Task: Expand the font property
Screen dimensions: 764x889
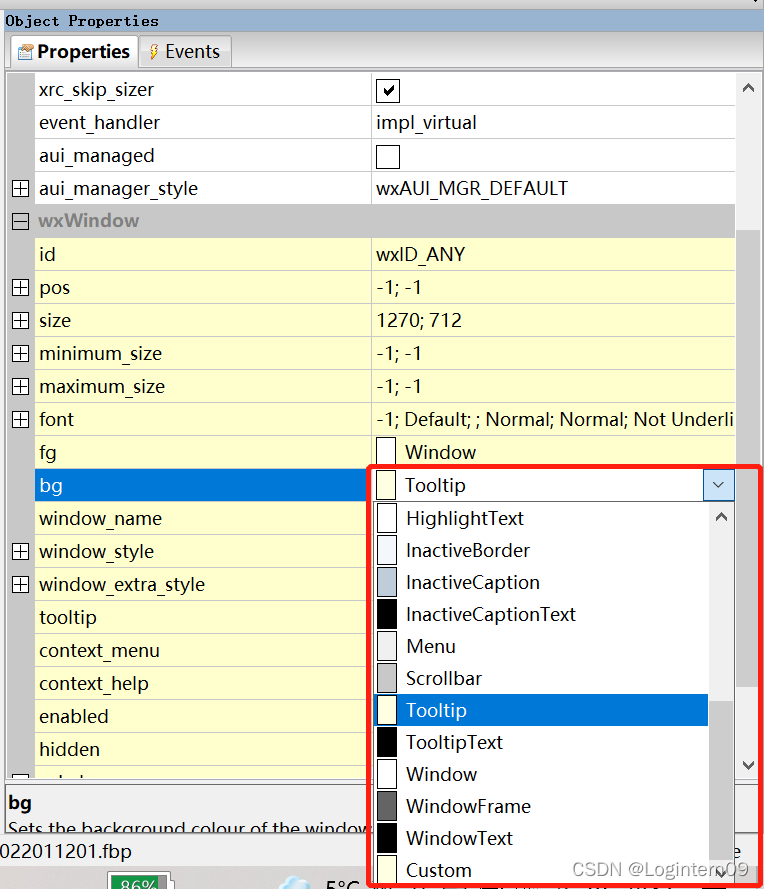Action: tap(20, 419)
